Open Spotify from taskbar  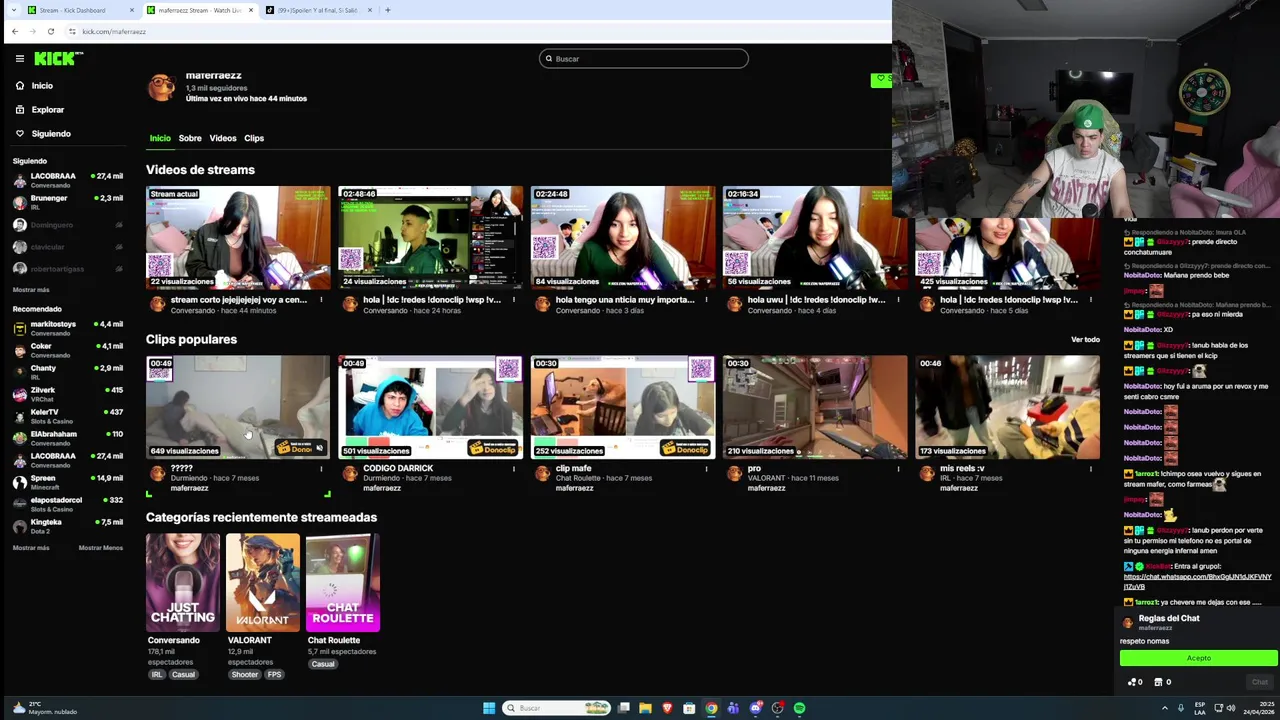(x=799, y=708)
